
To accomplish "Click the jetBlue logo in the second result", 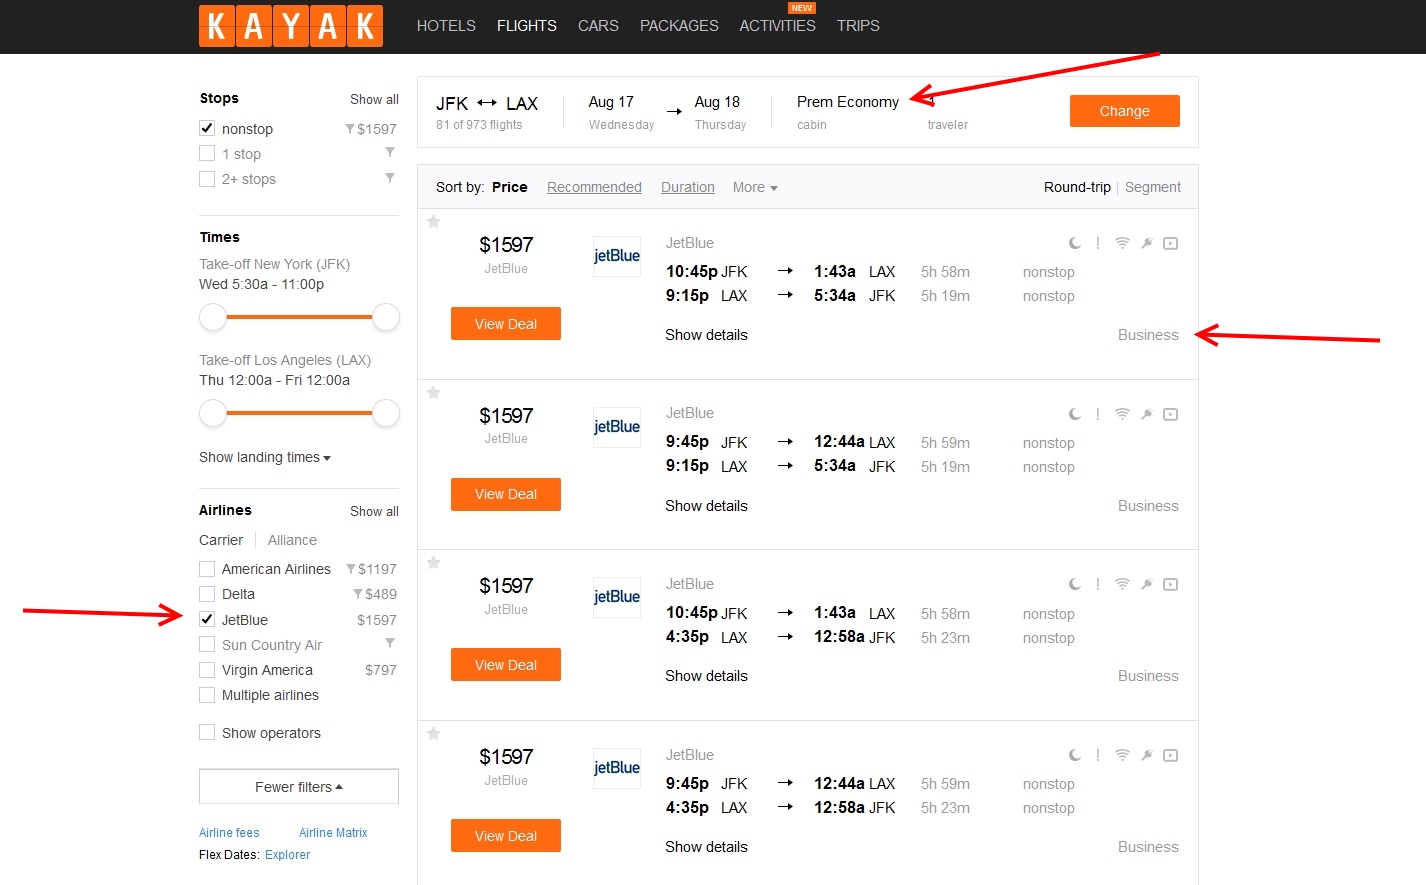I will click(616, 427).
